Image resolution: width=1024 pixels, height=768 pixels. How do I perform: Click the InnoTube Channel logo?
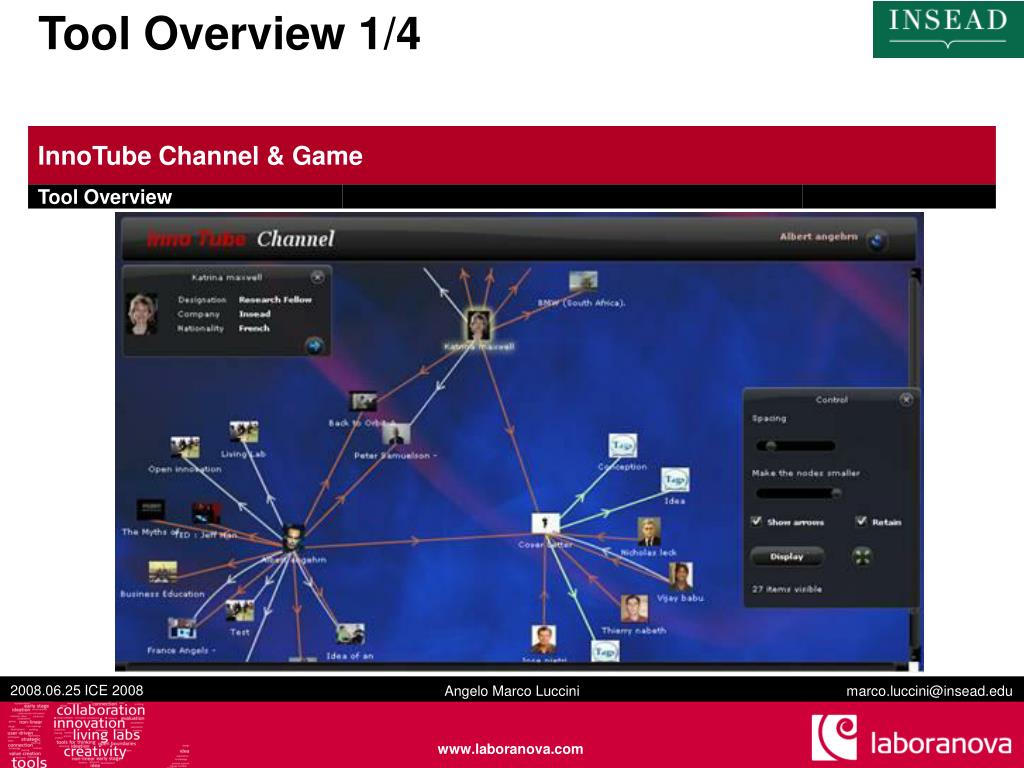[241, 239]
